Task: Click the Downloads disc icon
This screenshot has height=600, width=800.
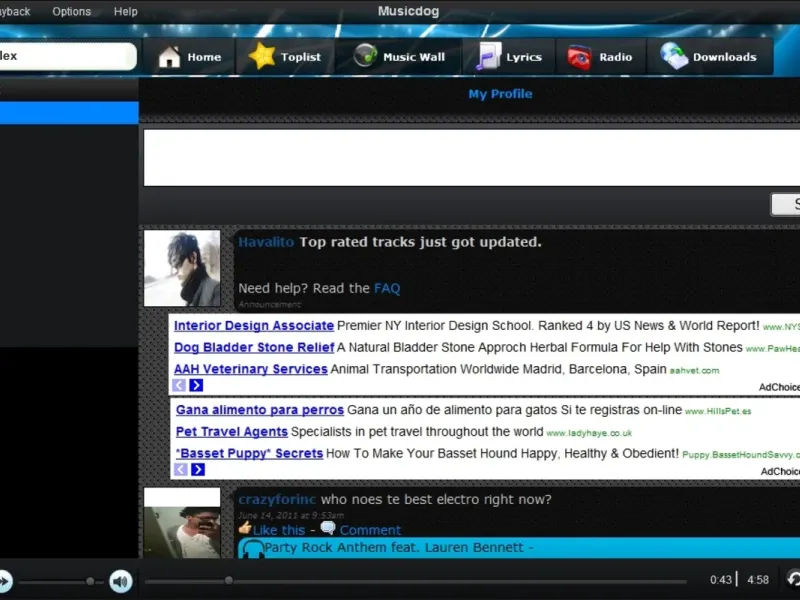Action: (674, 56)
